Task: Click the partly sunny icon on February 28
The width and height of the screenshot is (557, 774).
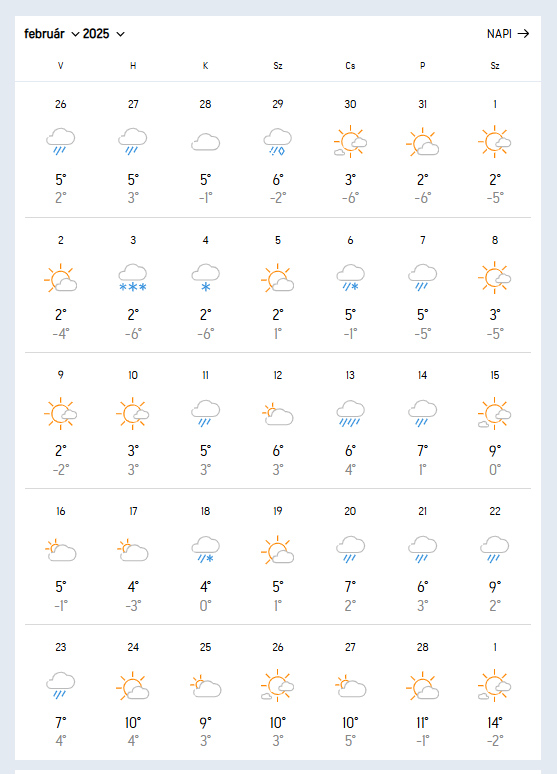Action: [423, 686]
